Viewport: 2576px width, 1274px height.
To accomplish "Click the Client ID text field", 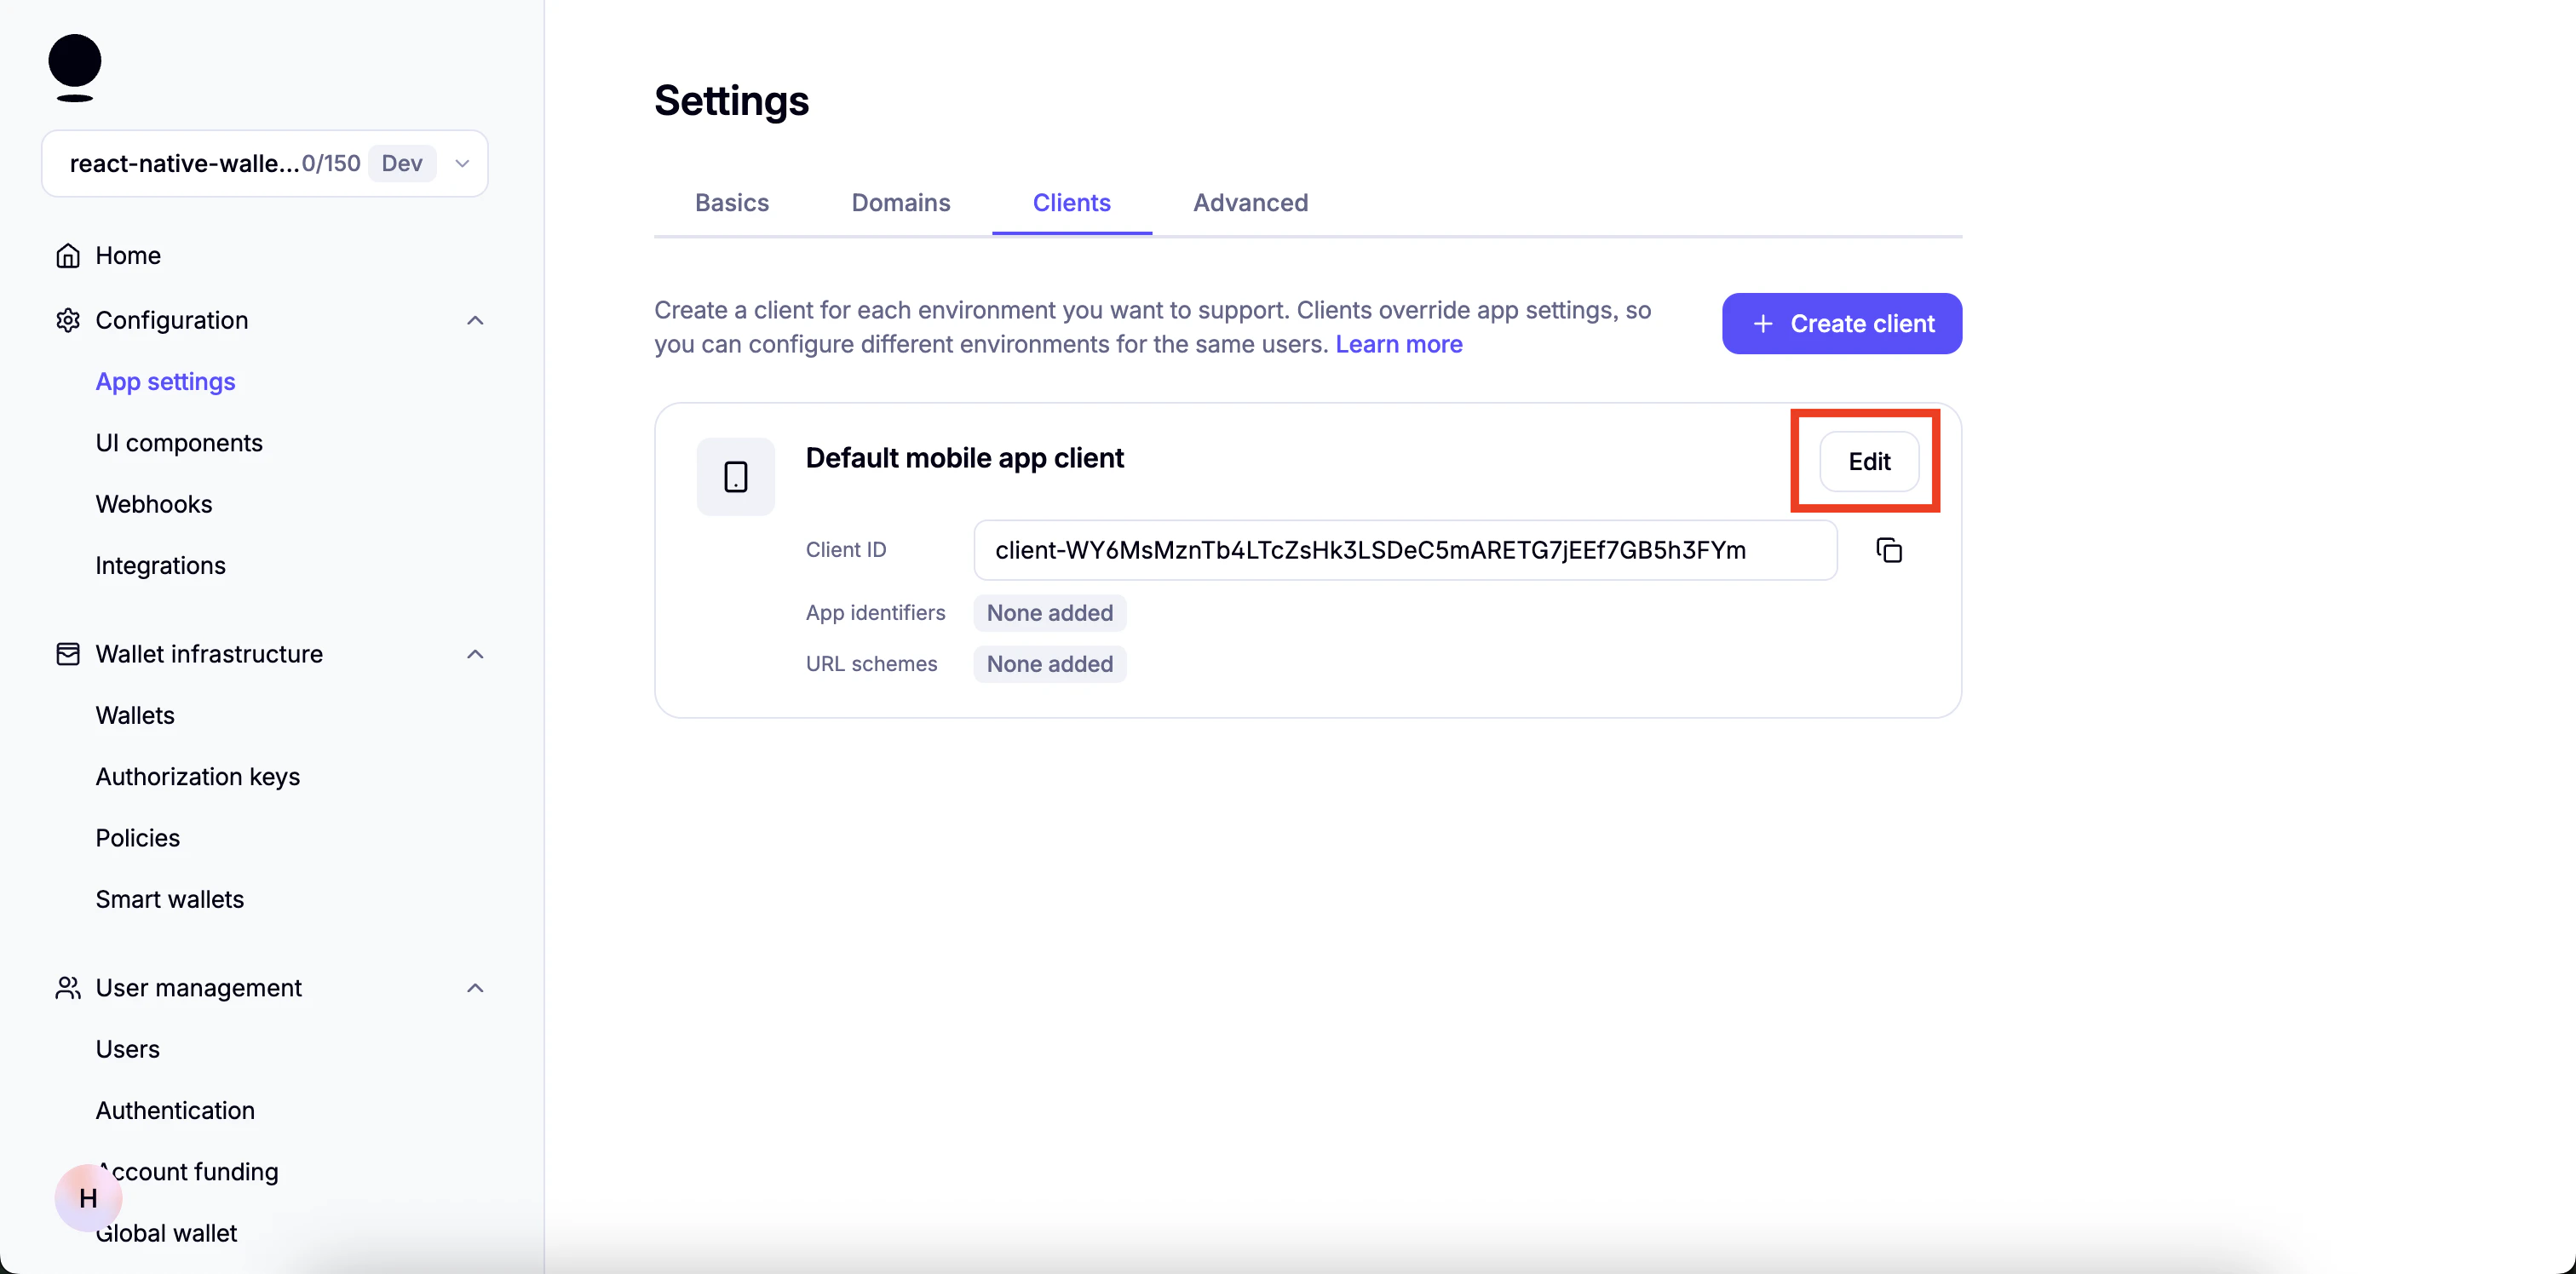I will pos(1404,550).
